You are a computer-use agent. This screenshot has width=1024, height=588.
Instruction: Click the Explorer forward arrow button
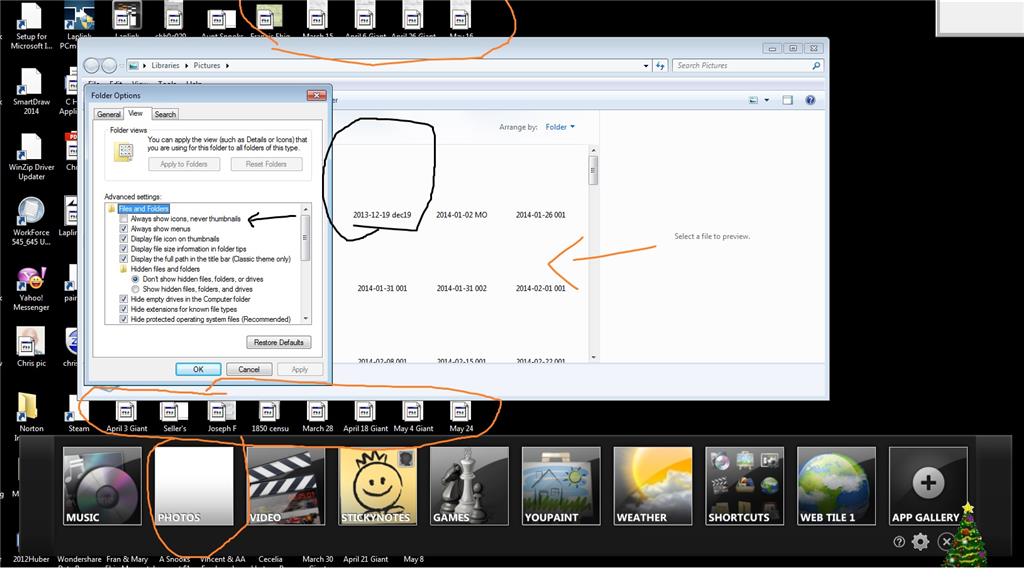tap(109, 65)
